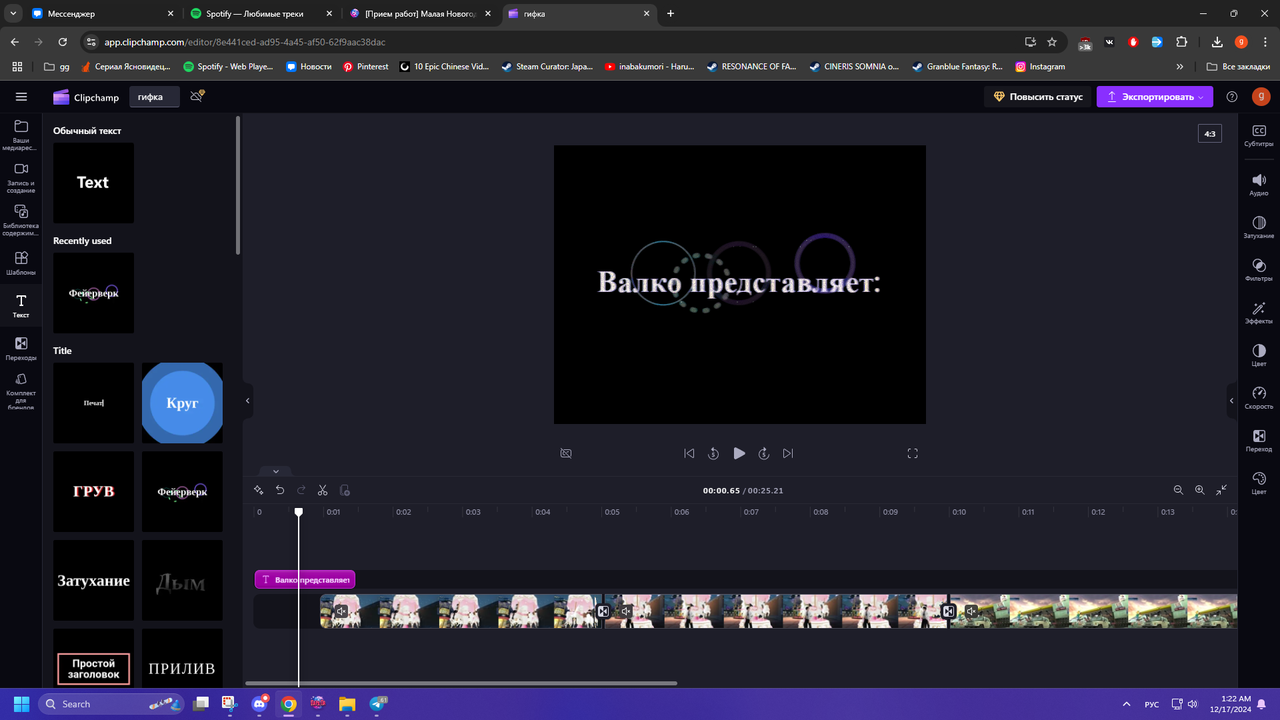Screen dimensions: 1280x720
Task: Mute audio on the last timeline clip
Action: 970,611
